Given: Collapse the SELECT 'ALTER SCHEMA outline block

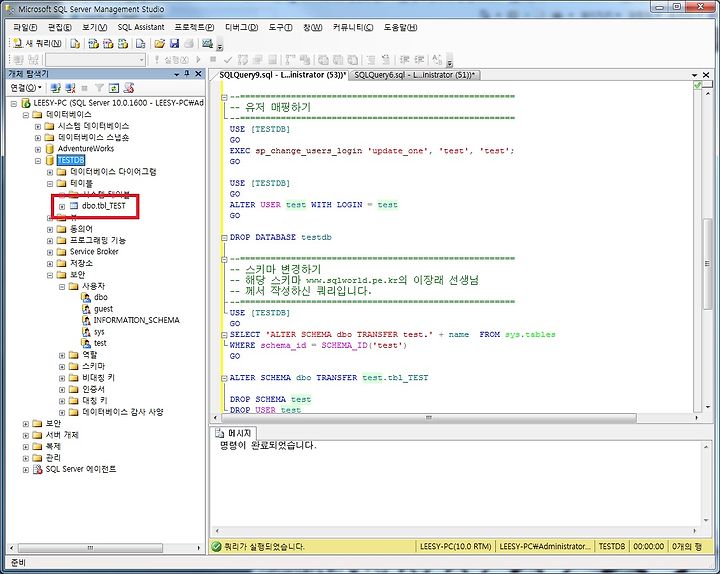Looking at the screenshot, I should 224,335.
